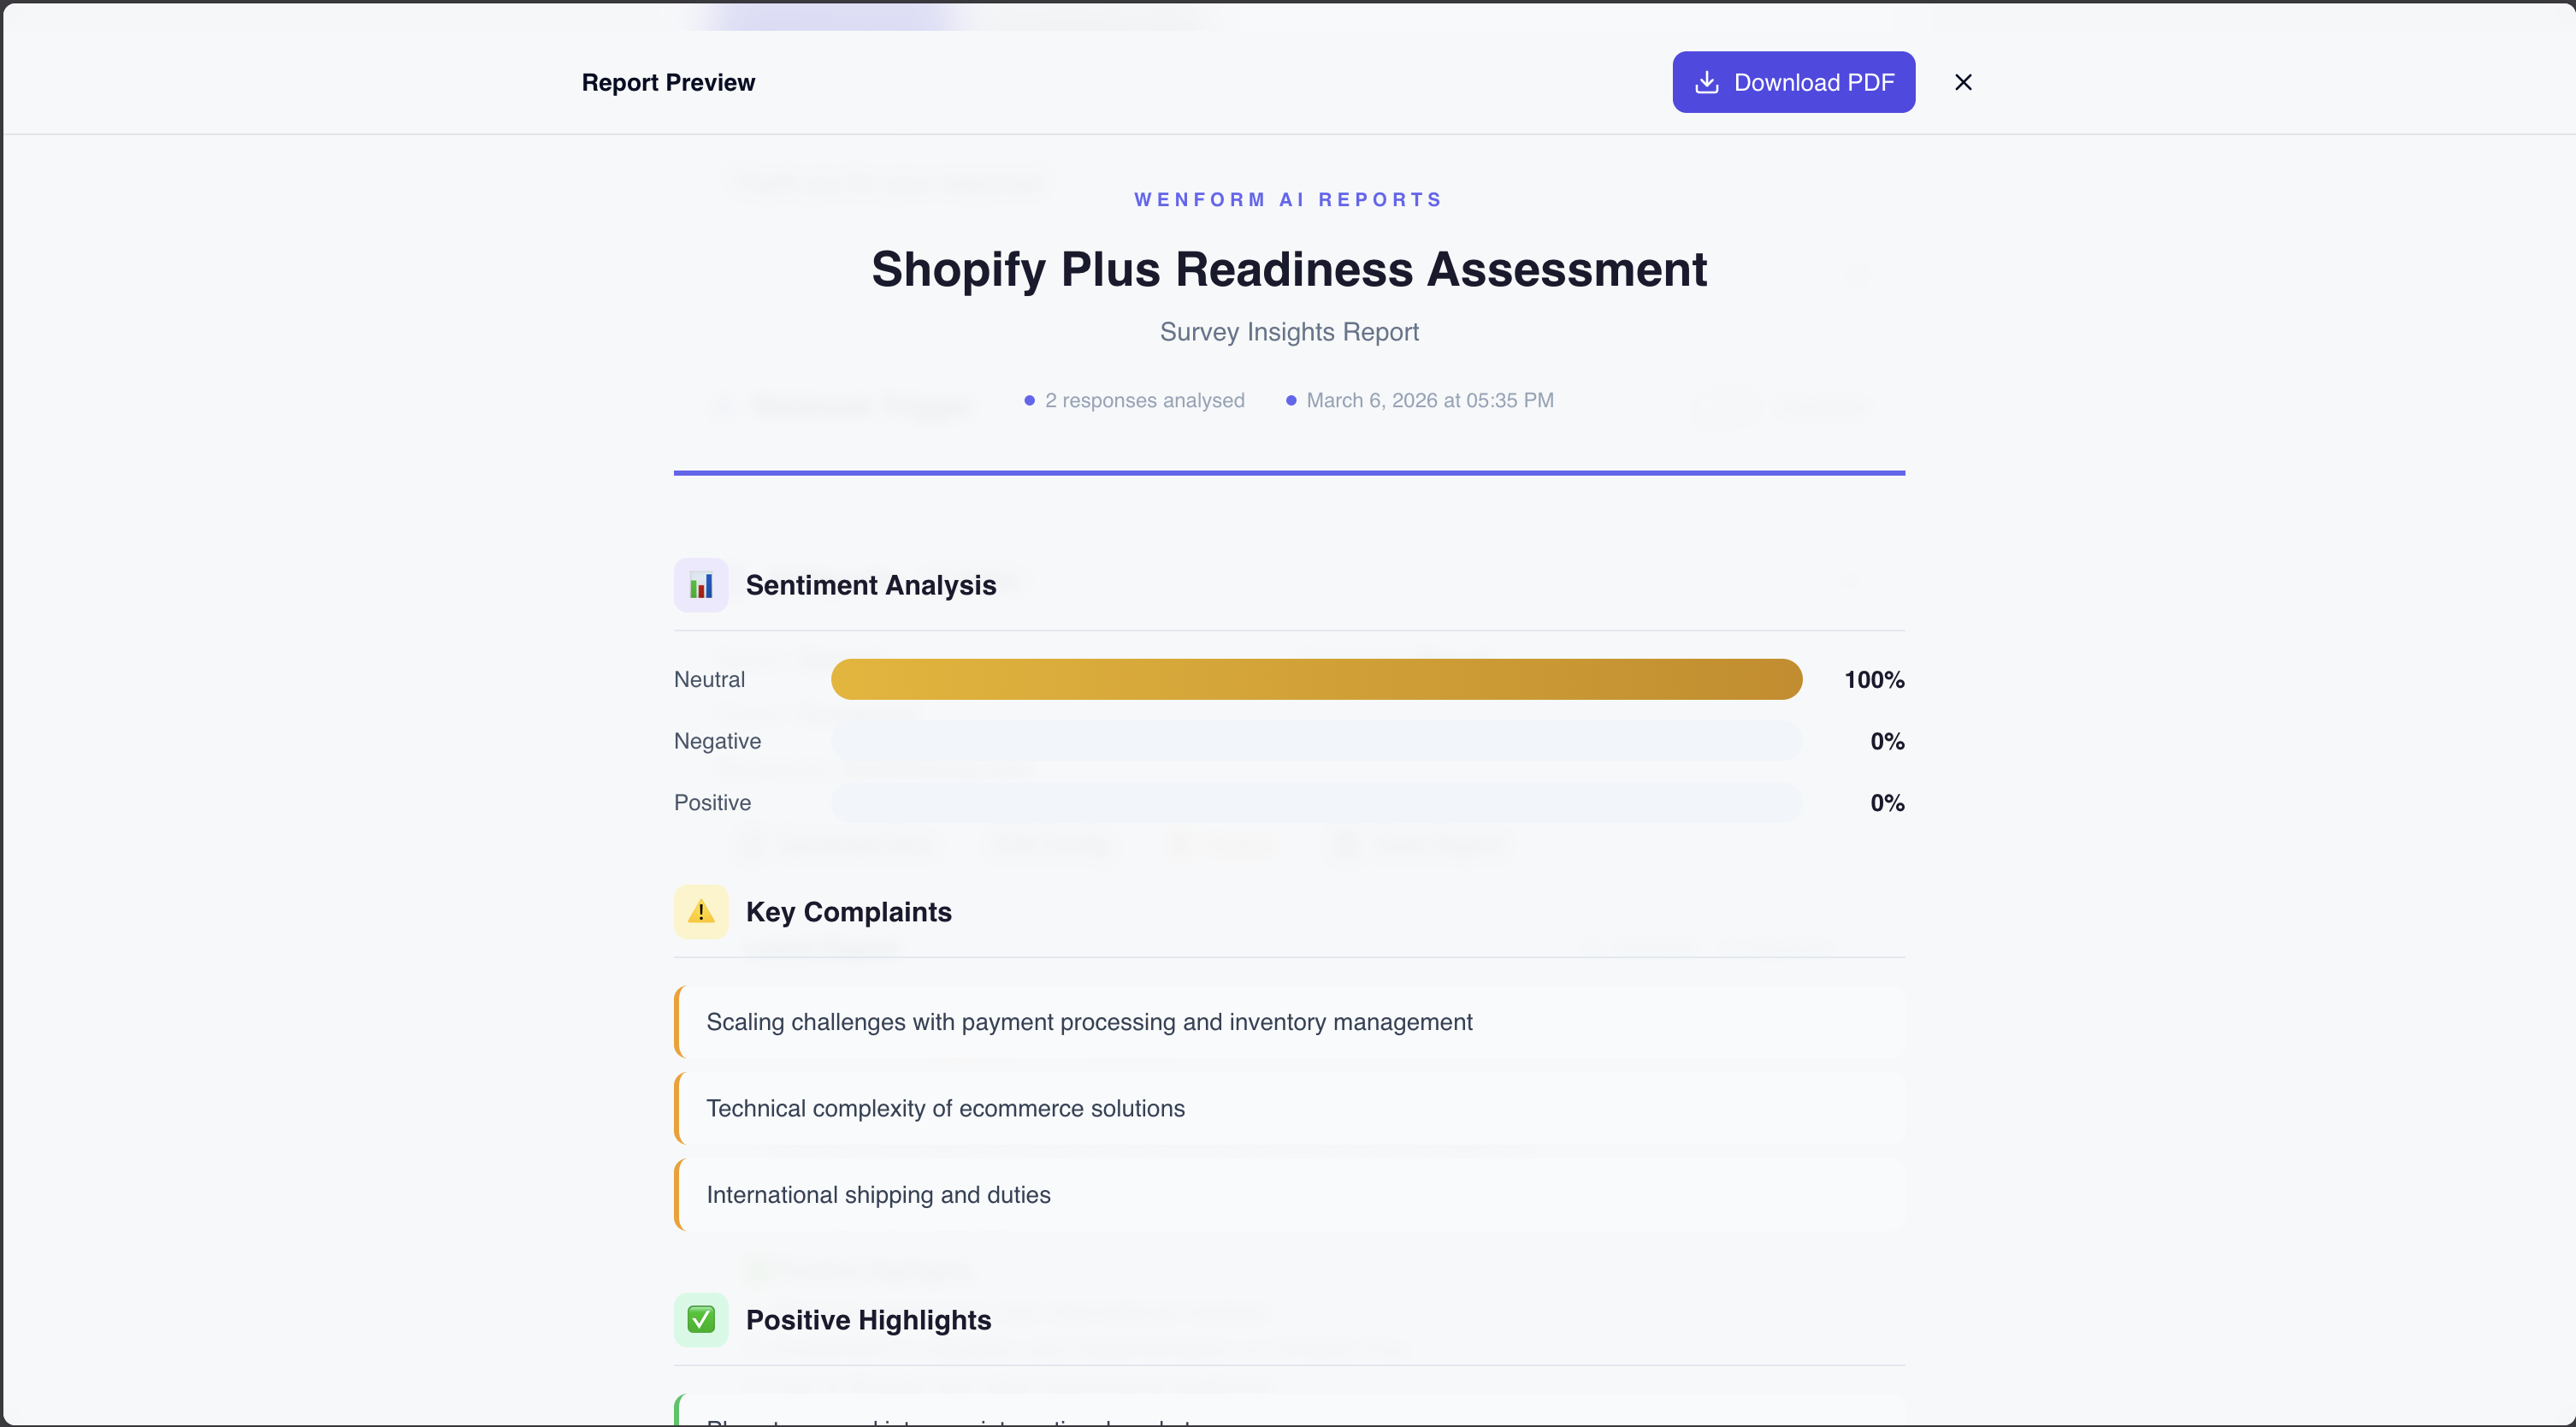Select the Scaling challenges complaint card
This screenshot has height=1427, width=2576.
point(1289,1021)
